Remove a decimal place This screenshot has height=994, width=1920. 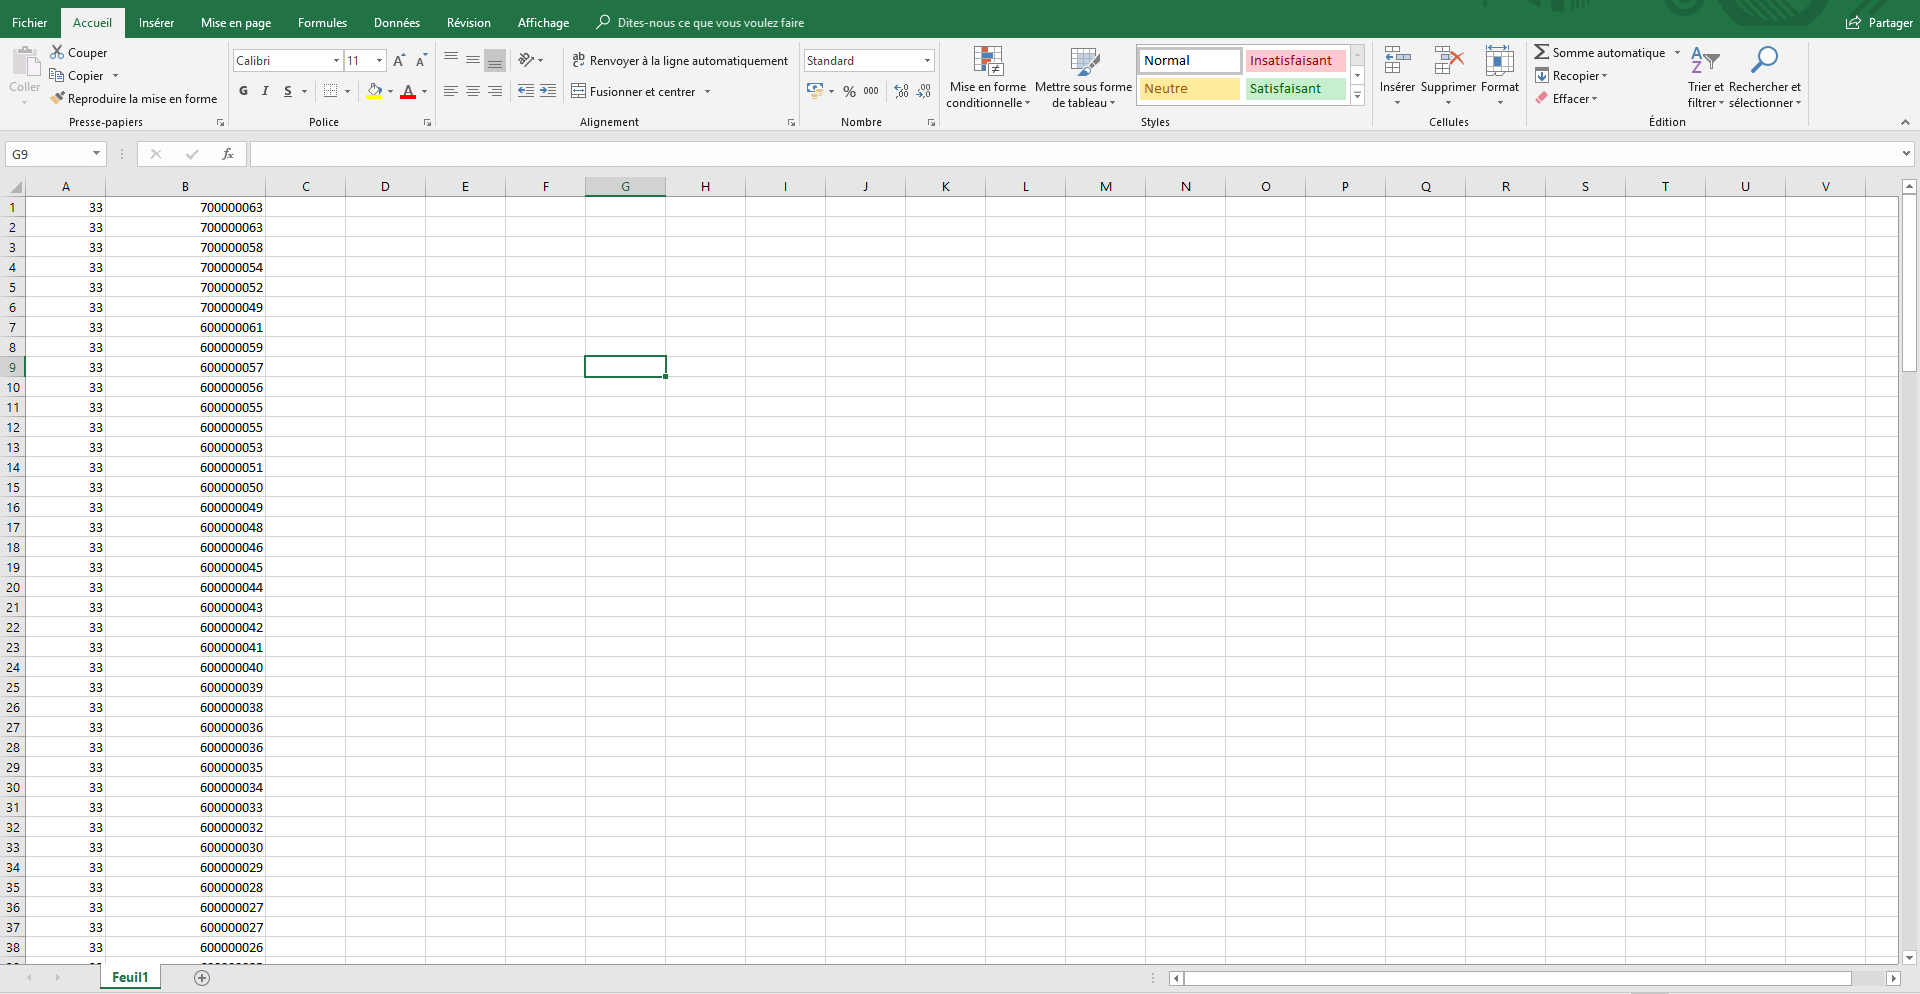pyautogui.click(x=924, y=91)
